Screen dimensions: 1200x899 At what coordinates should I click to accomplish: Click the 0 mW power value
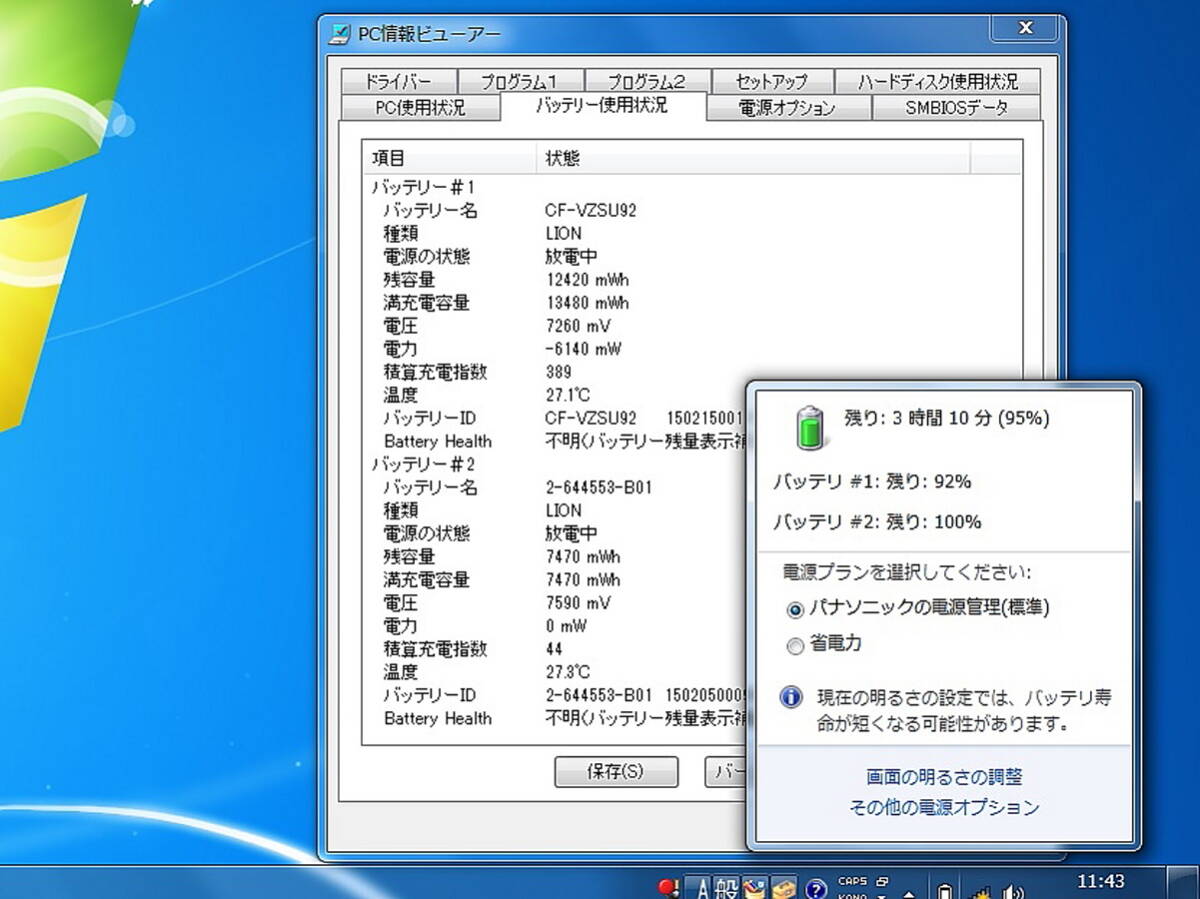pos(567,626)
